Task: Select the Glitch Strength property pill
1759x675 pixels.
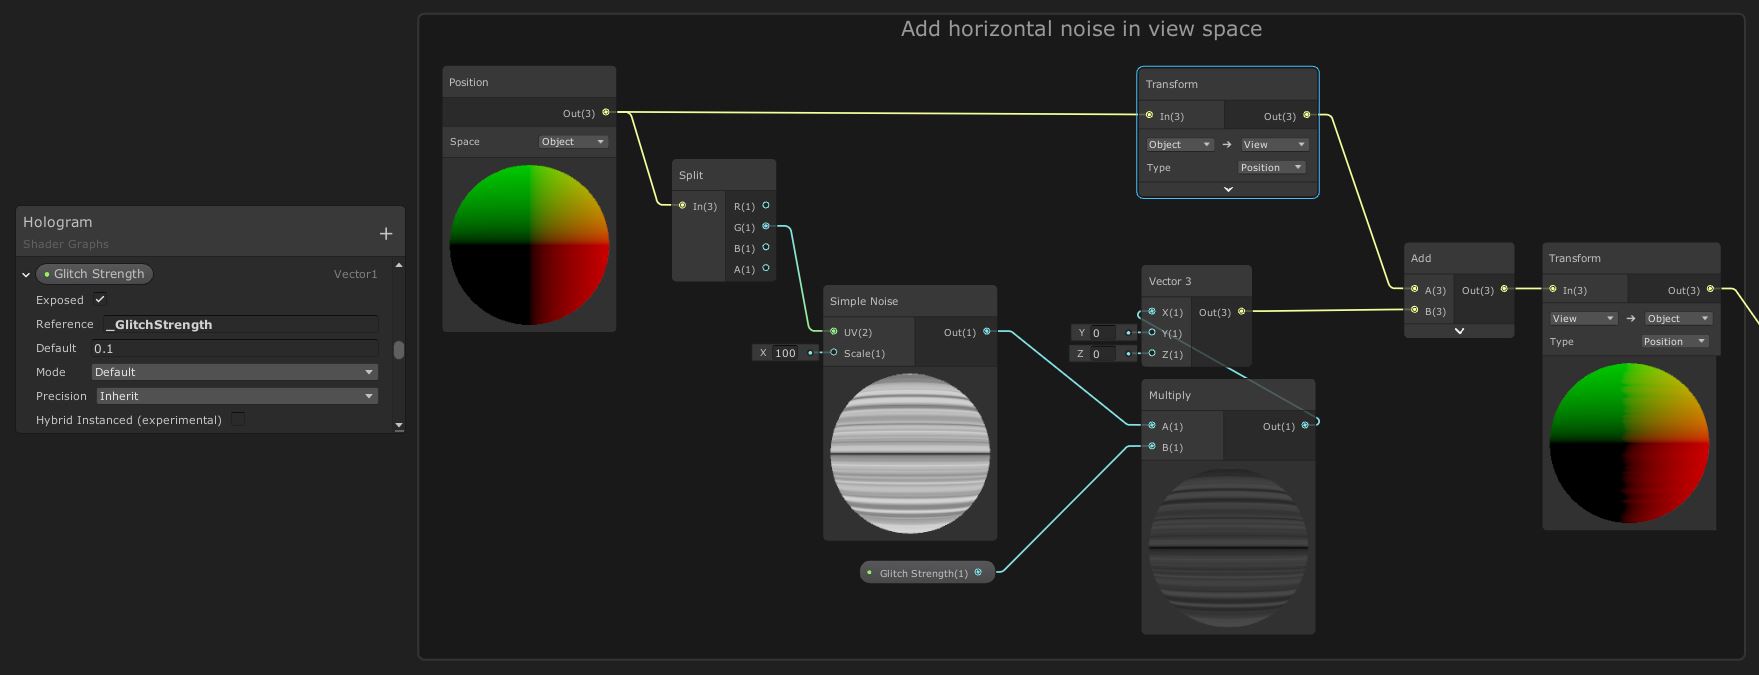Action: tap(94, 274)
